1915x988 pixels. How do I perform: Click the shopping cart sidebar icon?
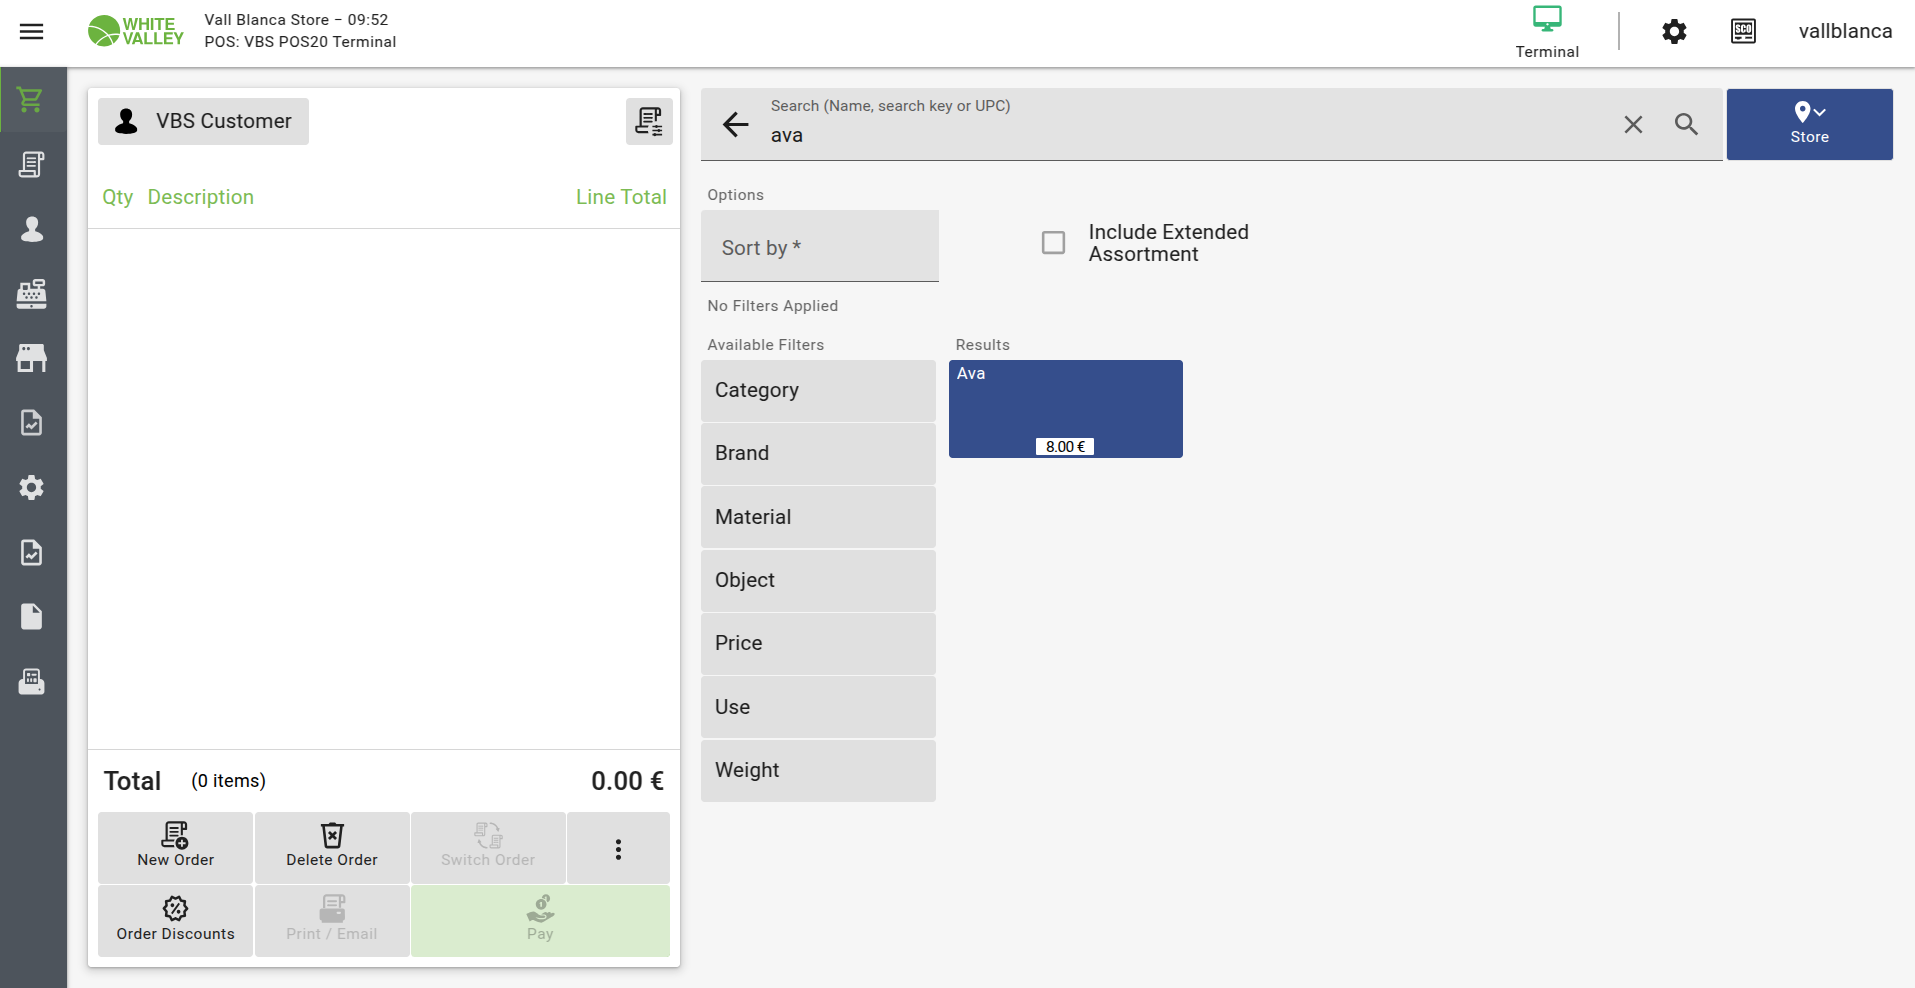31,100
